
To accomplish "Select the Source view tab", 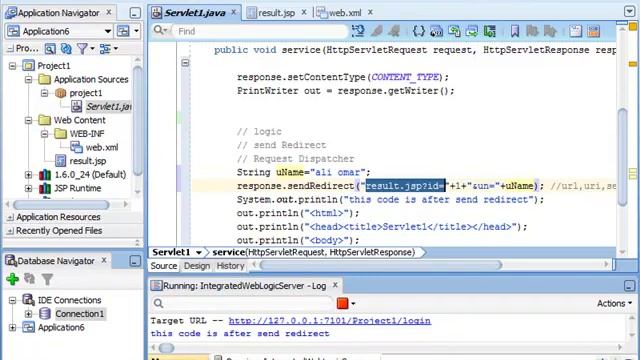I will point(164,266).
